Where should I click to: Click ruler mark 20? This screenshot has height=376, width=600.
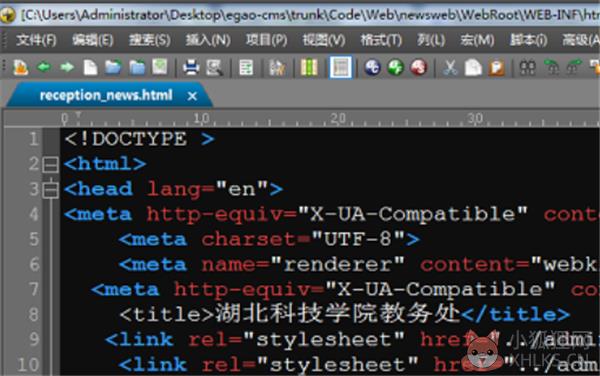pos(338,119)
